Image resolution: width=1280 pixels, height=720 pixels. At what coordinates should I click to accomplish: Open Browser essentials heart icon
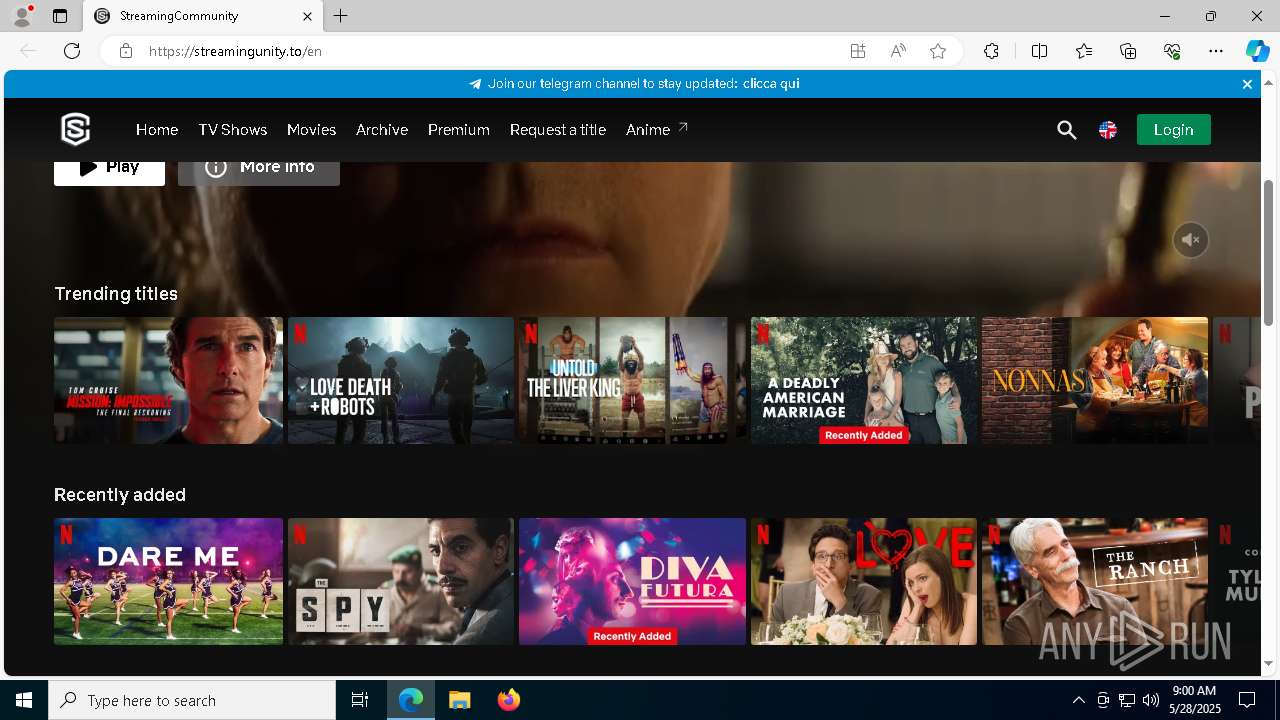(1172, 51)
